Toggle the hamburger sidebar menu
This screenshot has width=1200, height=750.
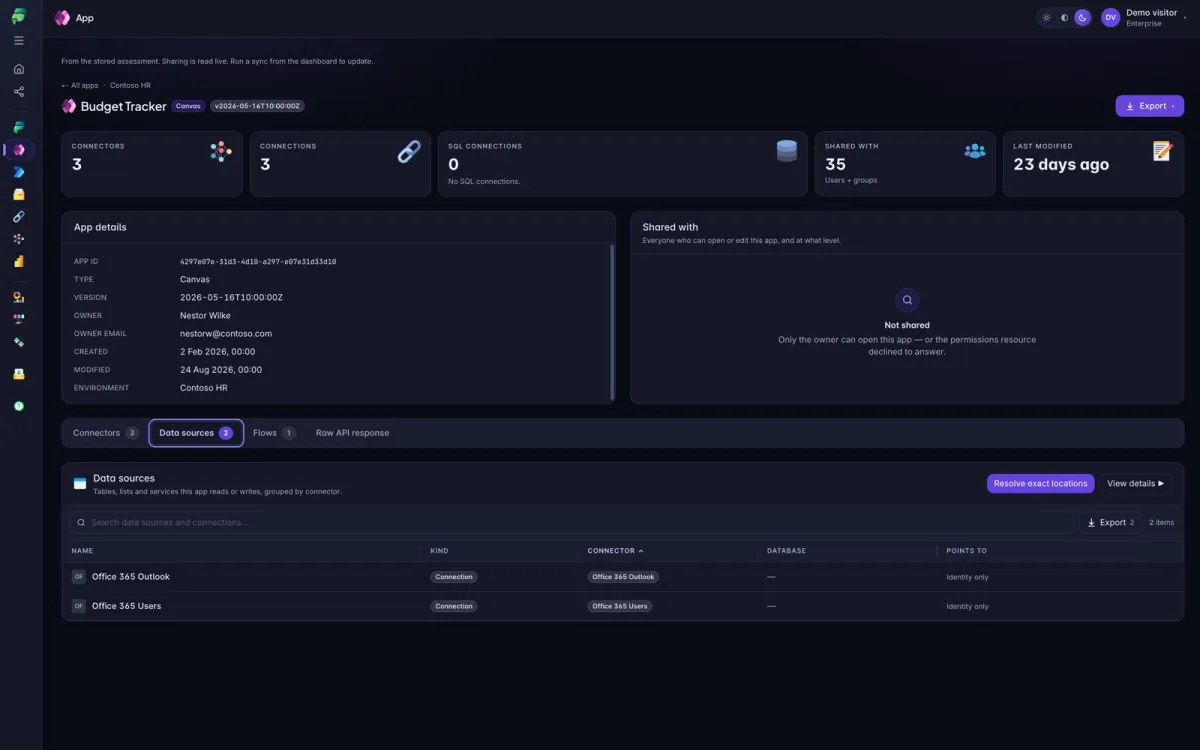click(19, 41)
